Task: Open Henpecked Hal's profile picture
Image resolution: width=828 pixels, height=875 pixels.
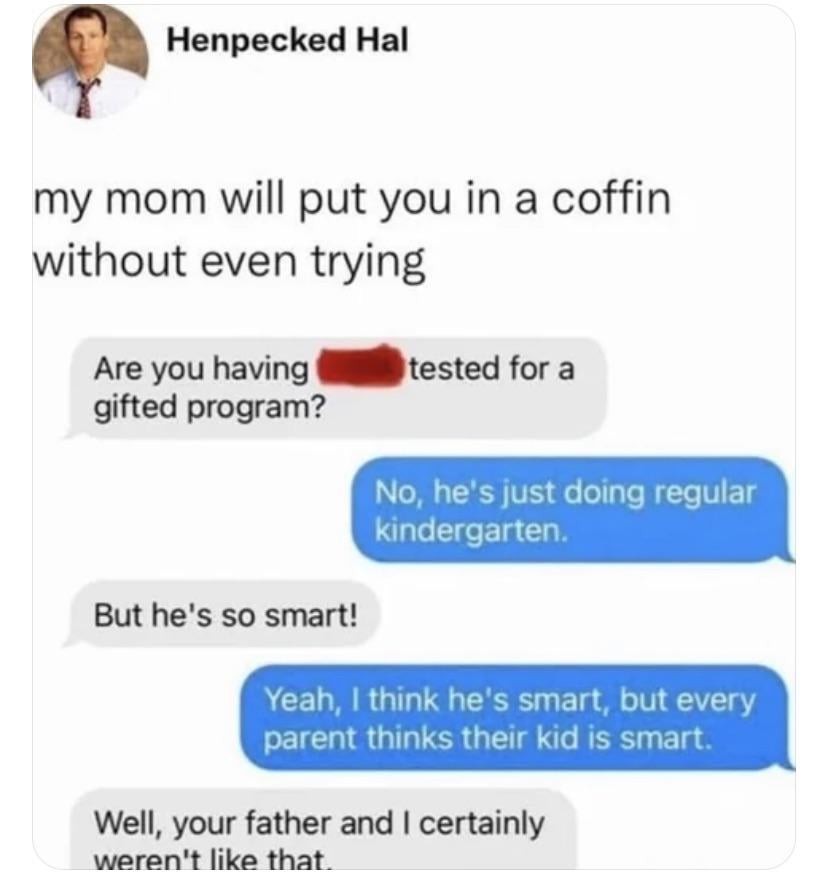Action: pyautogui.click(x=90, y=62)
